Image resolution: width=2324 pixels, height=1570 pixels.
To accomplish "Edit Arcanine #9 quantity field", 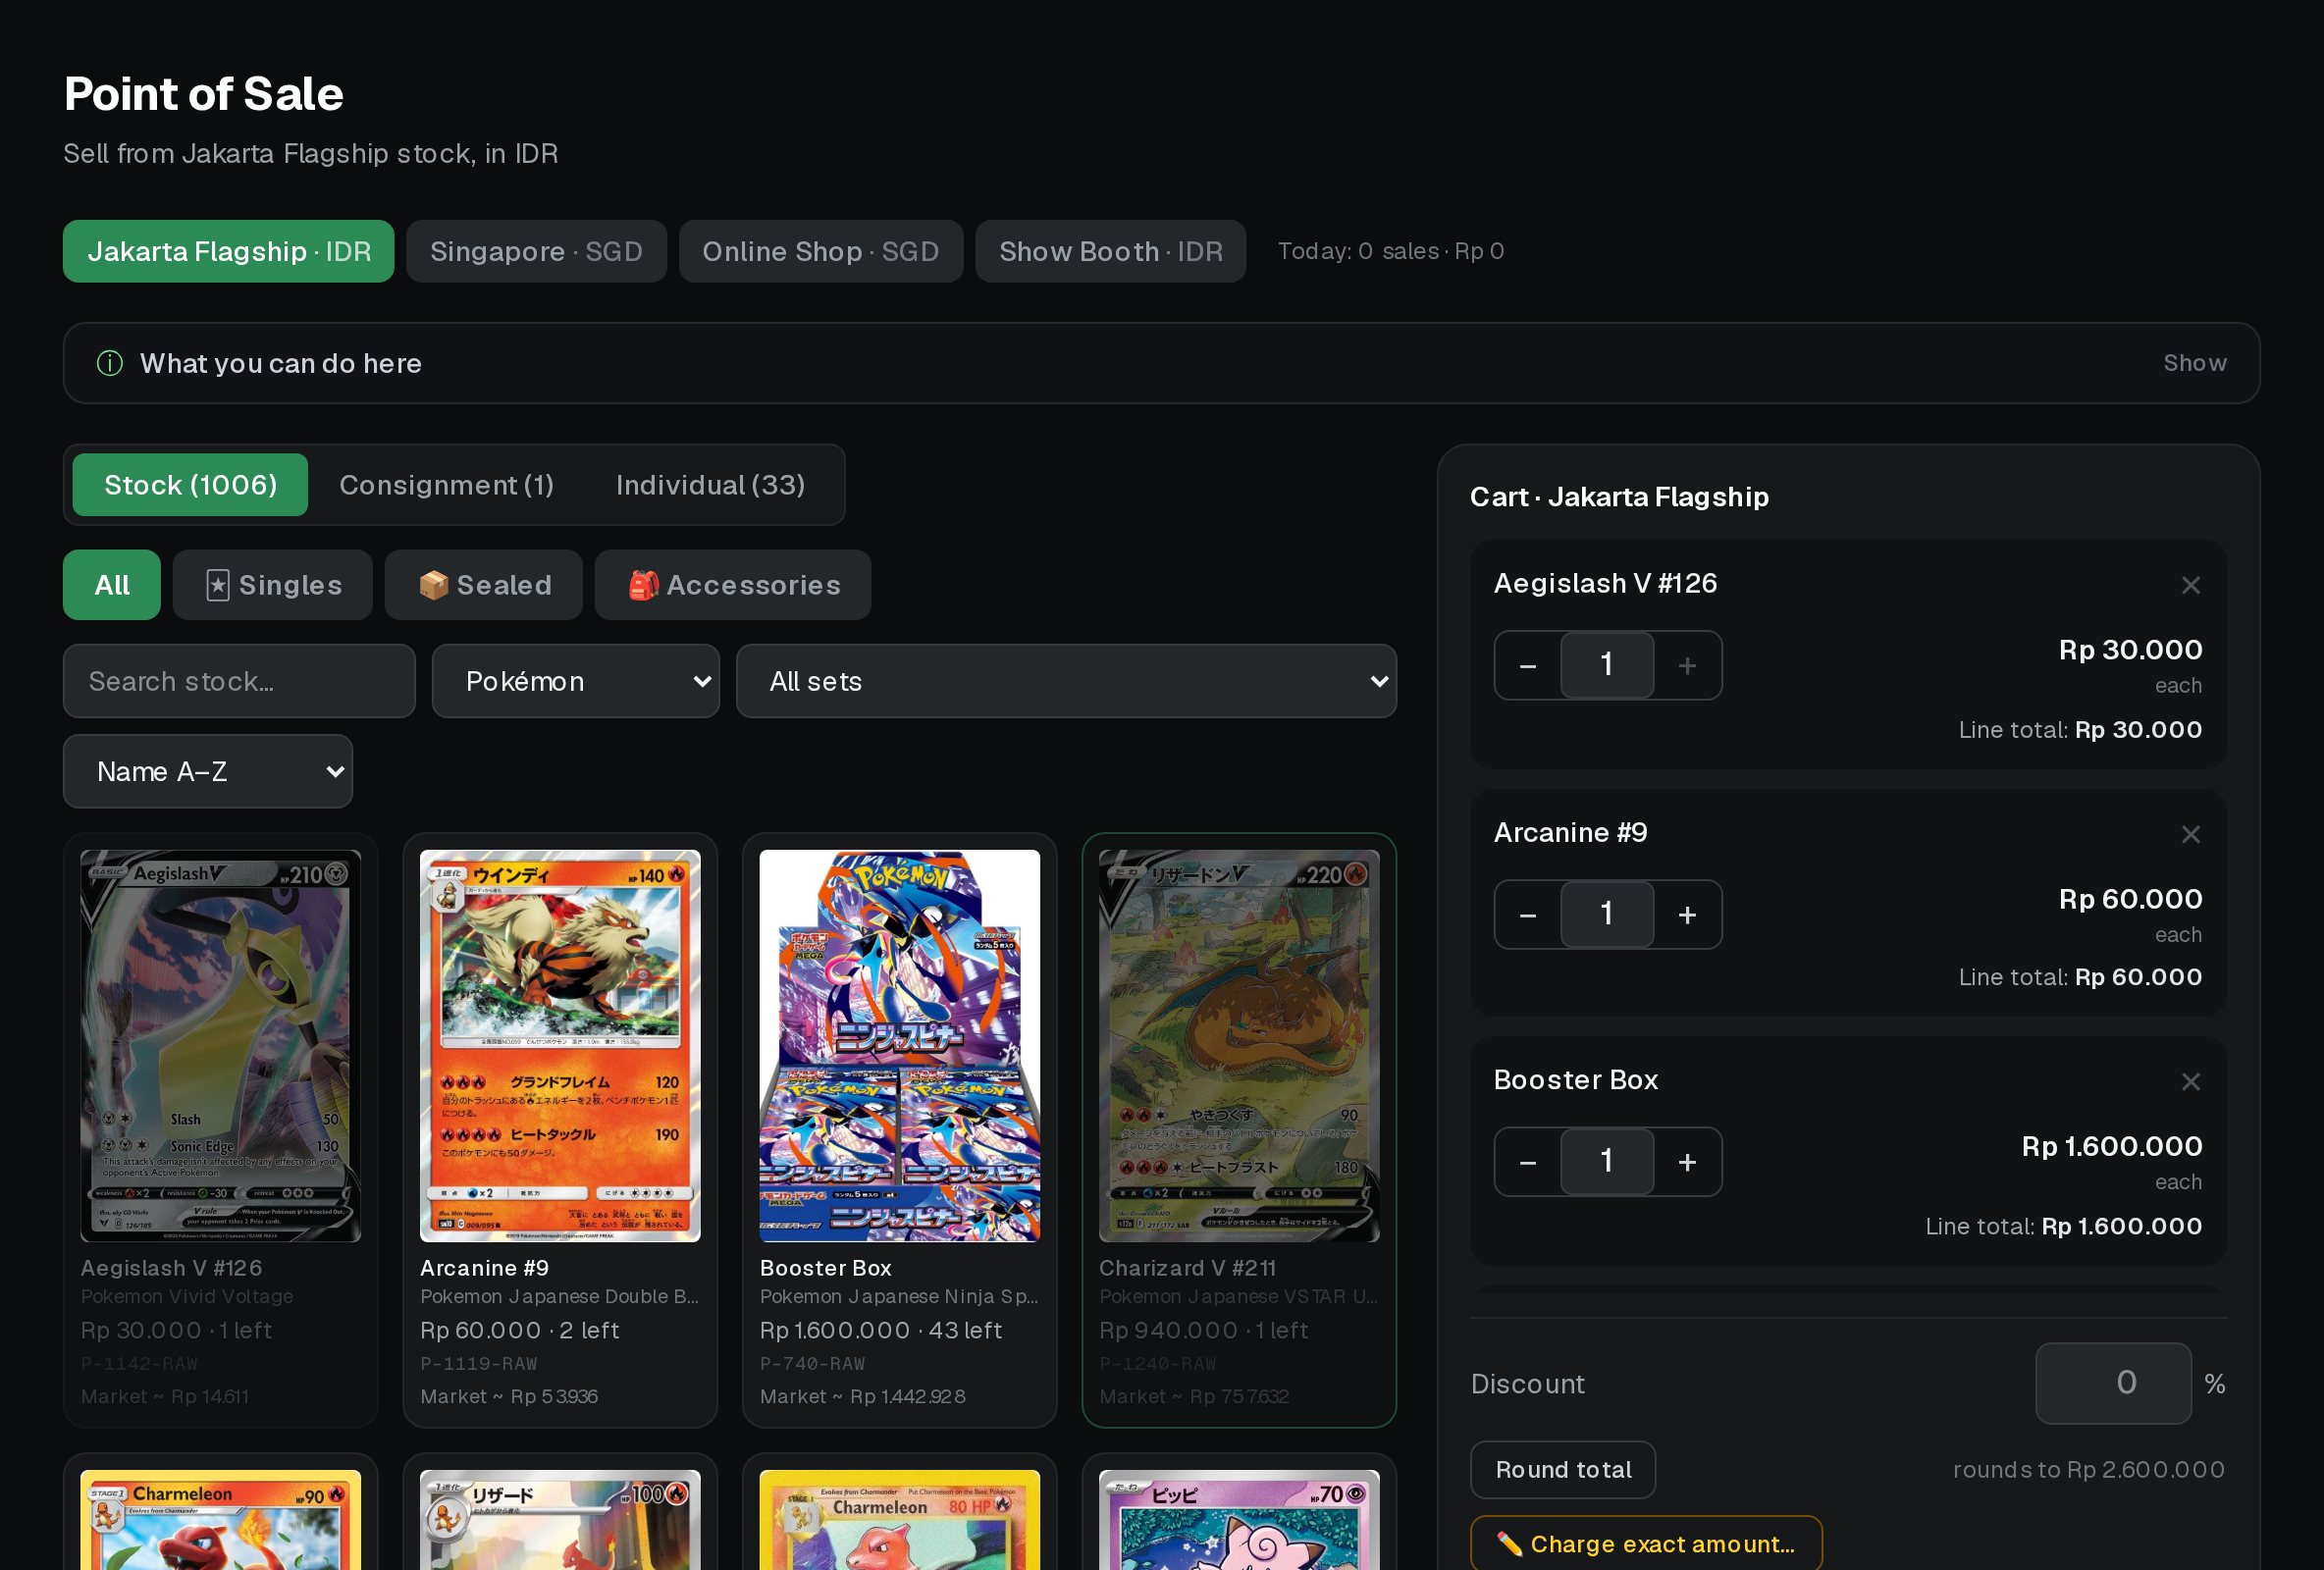I will (x=1607, y=914).
